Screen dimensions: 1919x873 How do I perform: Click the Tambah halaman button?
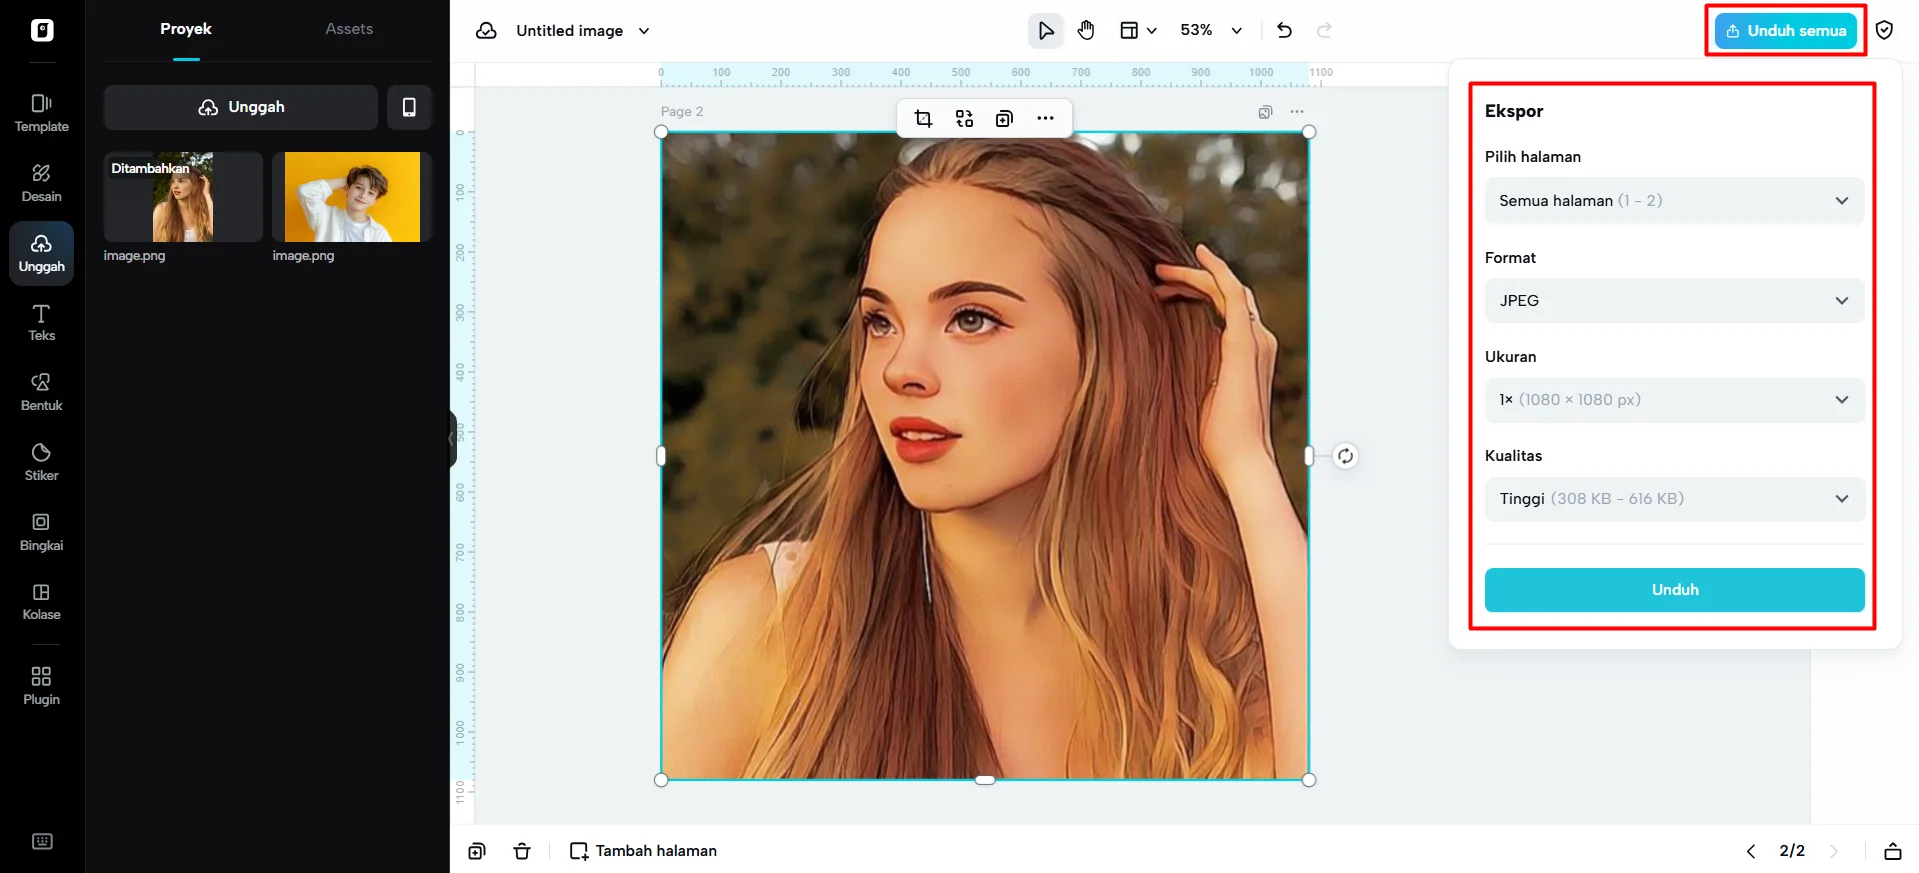[644, 851]
